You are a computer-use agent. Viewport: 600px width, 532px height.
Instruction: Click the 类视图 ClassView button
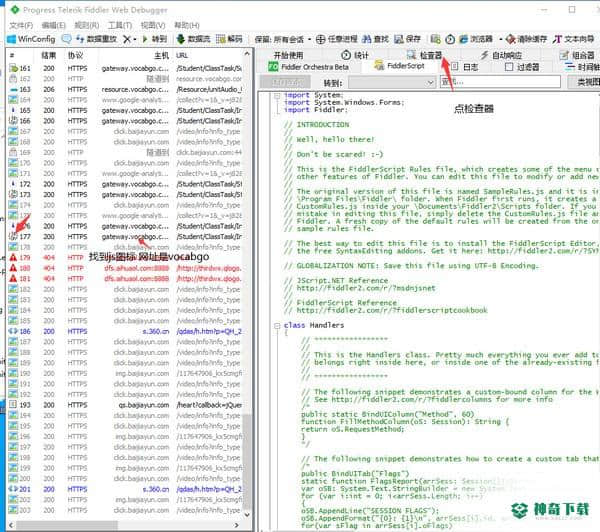tap(584, 82)
